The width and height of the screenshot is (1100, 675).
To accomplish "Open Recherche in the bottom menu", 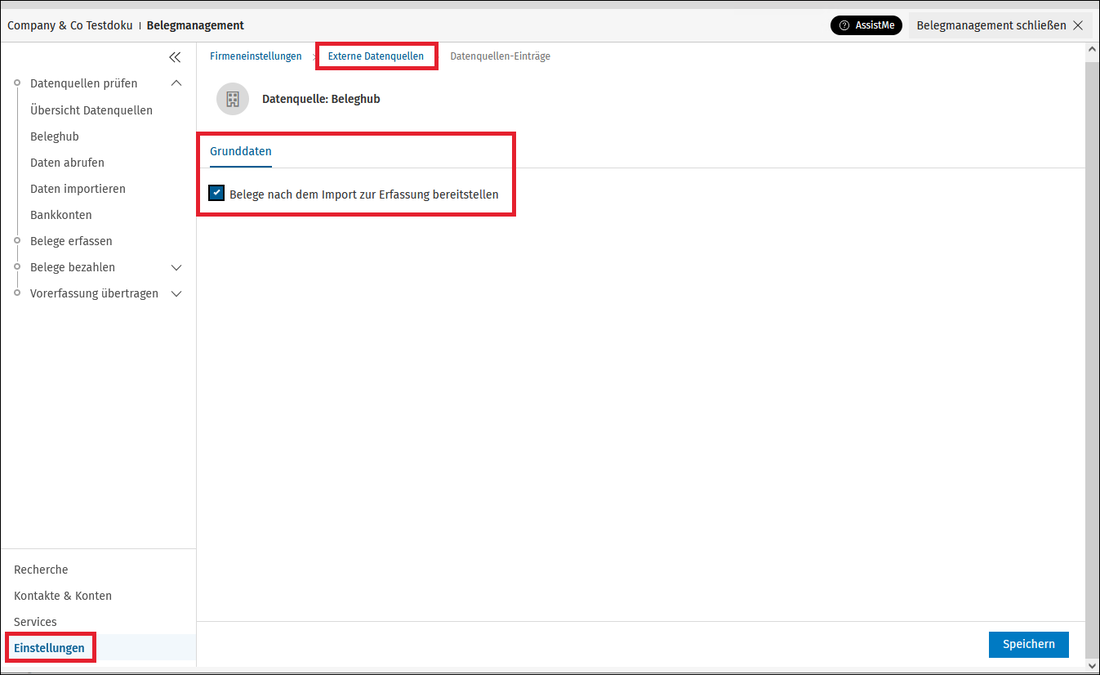I will point(41,570).
